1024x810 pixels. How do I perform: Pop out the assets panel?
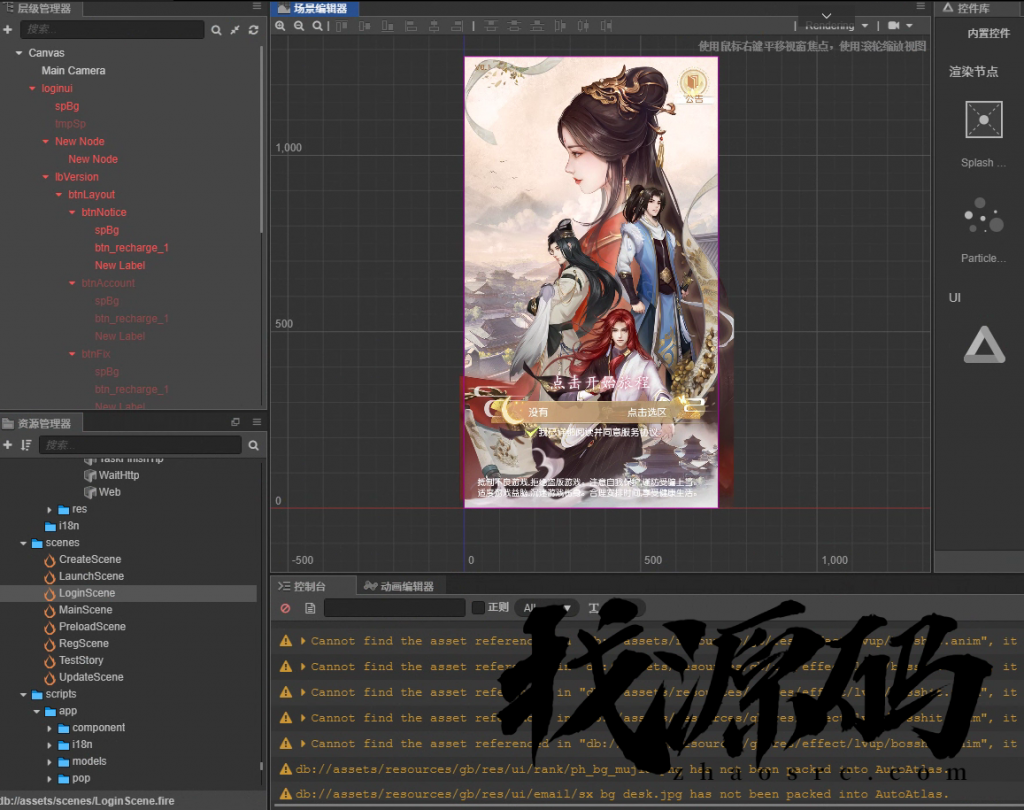pos(236,422)
